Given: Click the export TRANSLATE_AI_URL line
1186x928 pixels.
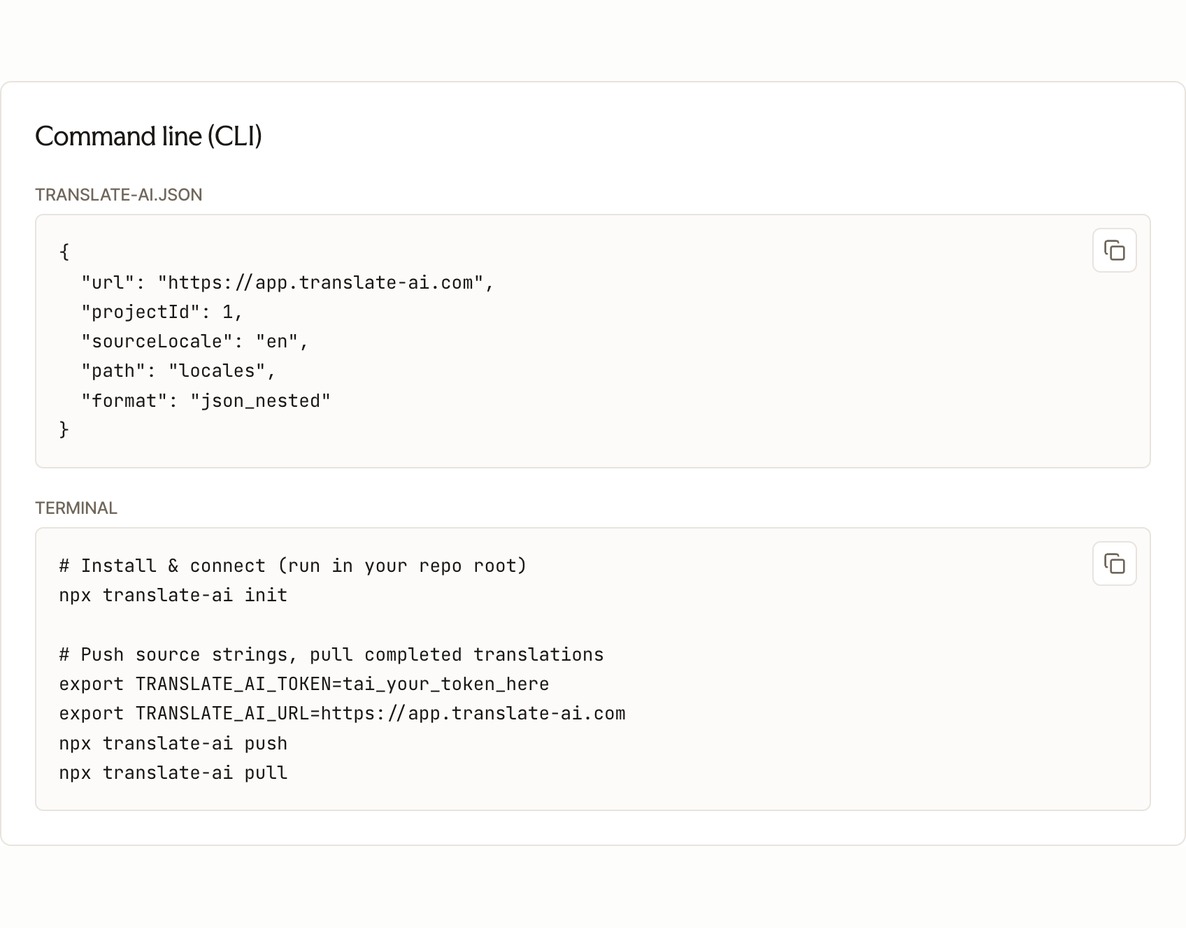Looking at the screenshot, I should tap(342, 713).
